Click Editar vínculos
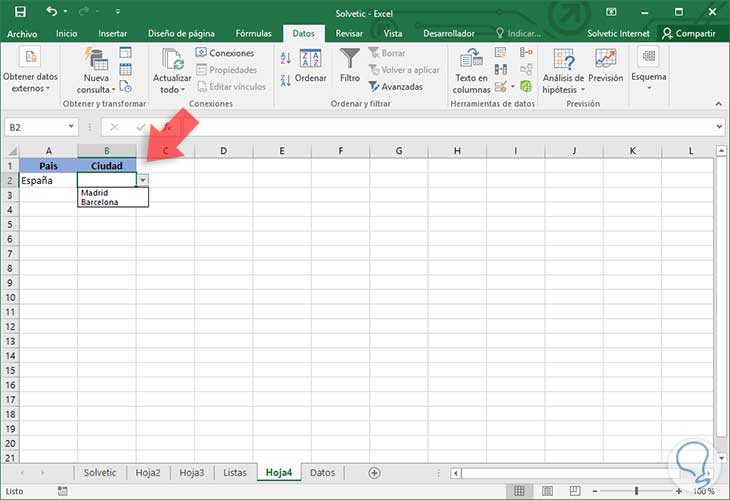730x500 pixels. [x=231, y=87]
